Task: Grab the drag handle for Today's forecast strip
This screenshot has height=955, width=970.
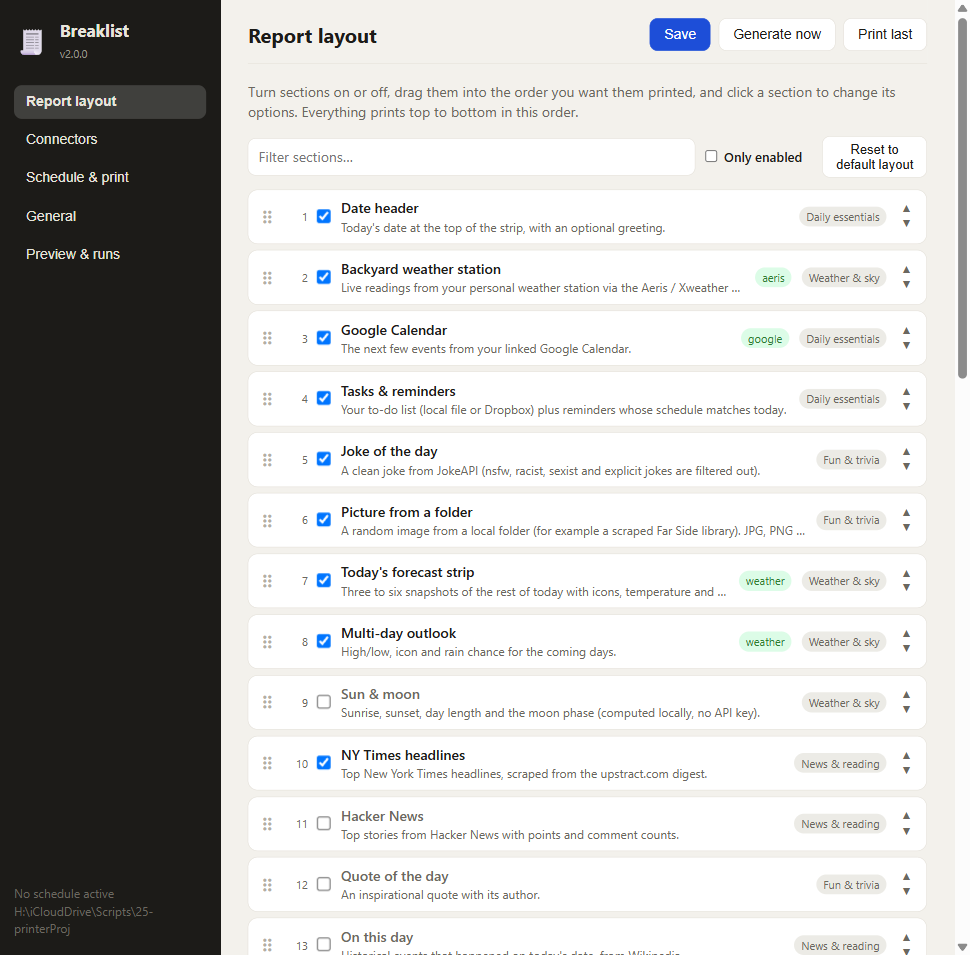Action: [x=267, y=581]
